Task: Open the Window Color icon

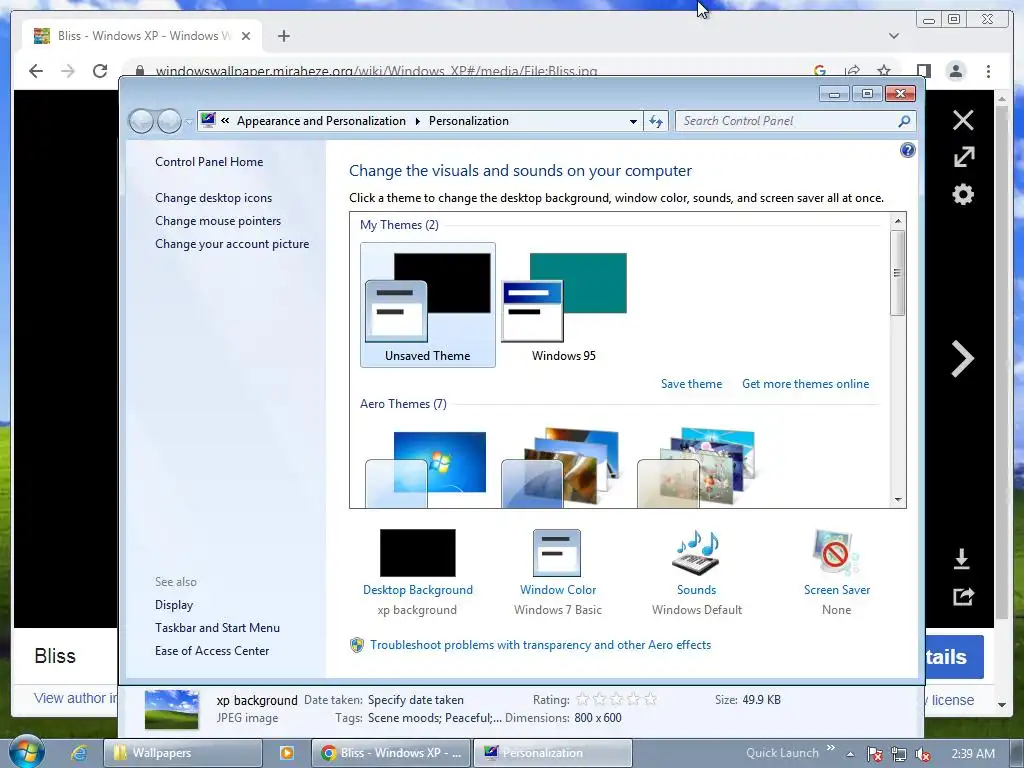Action: point(557,552)
